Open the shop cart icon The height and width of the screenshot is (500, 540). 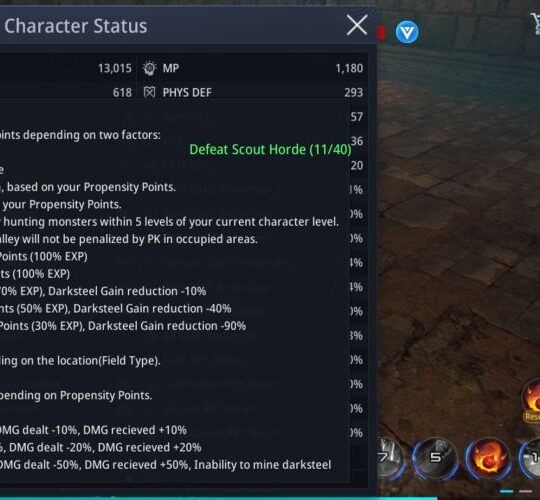tap(536, 23)
